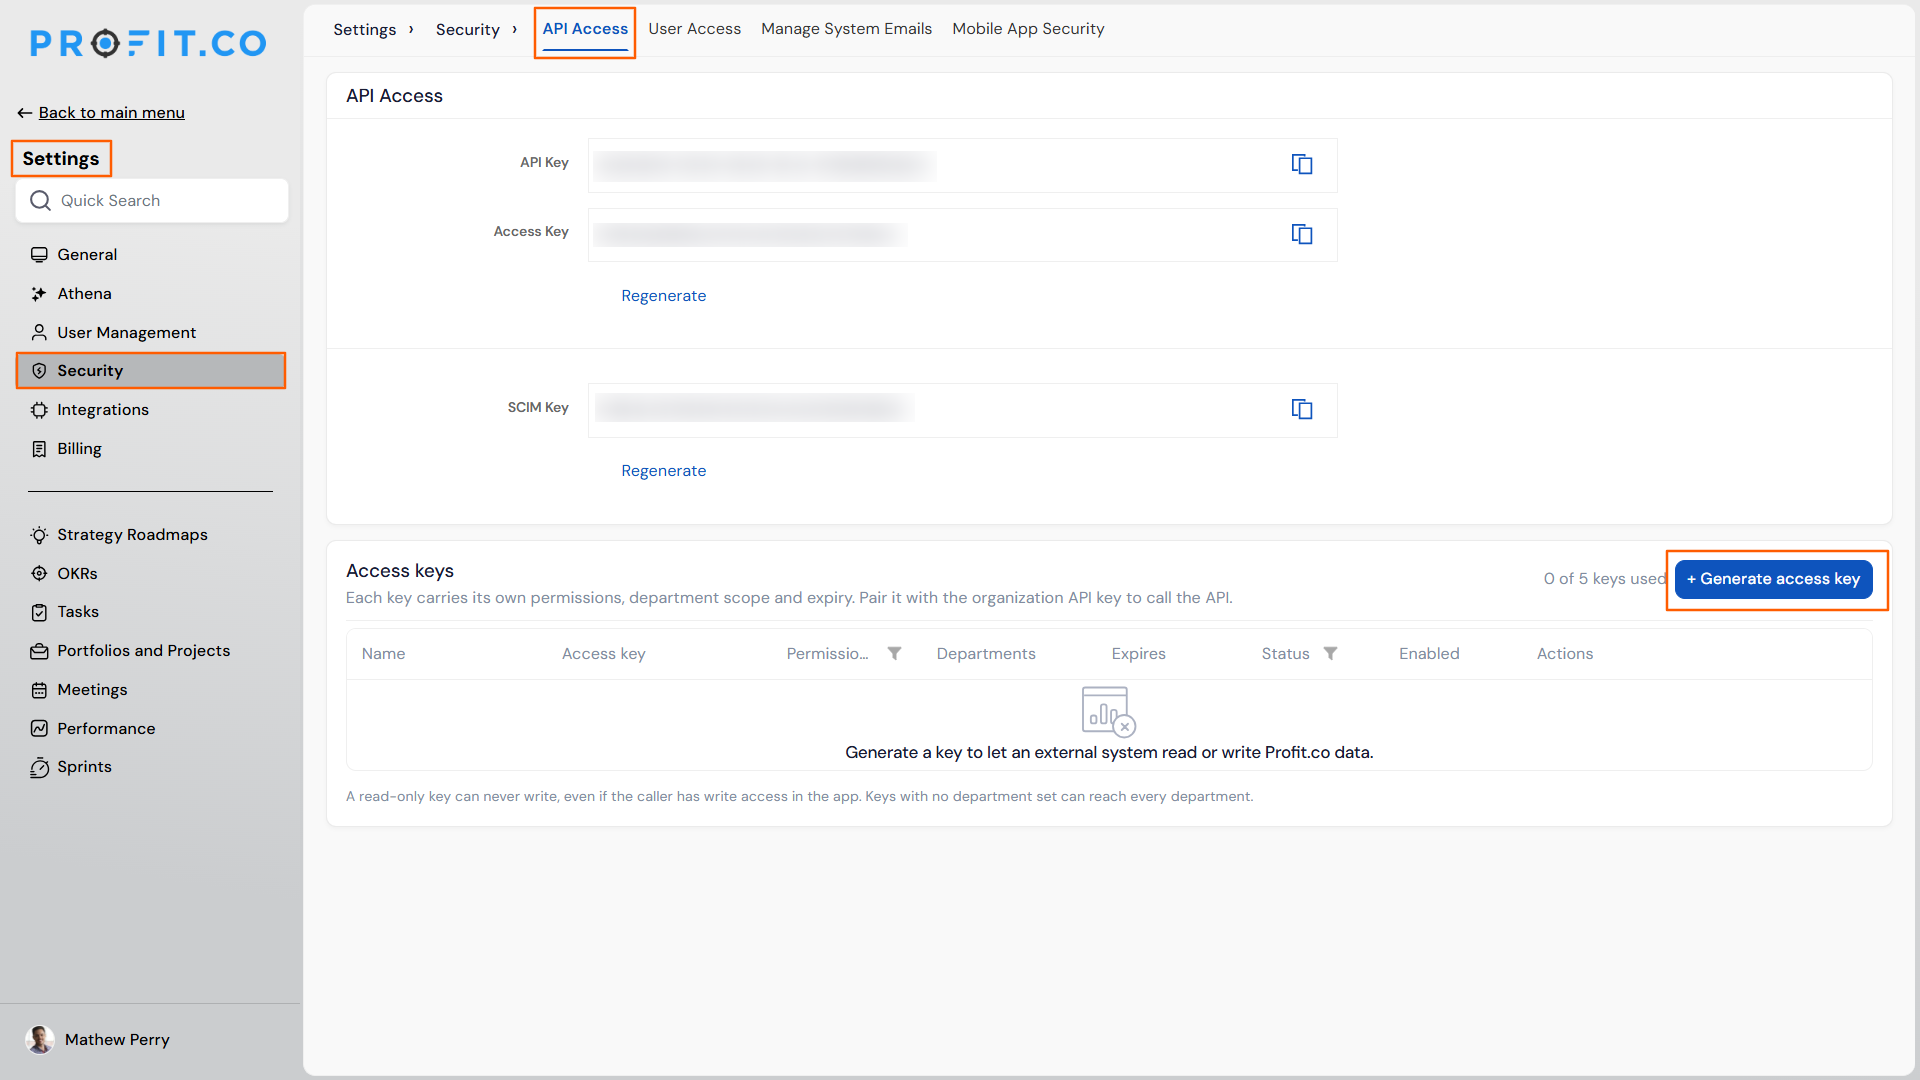The image size is (1920, 1080).
Task: Click the Access keys section heading
Action: point(400,571)
